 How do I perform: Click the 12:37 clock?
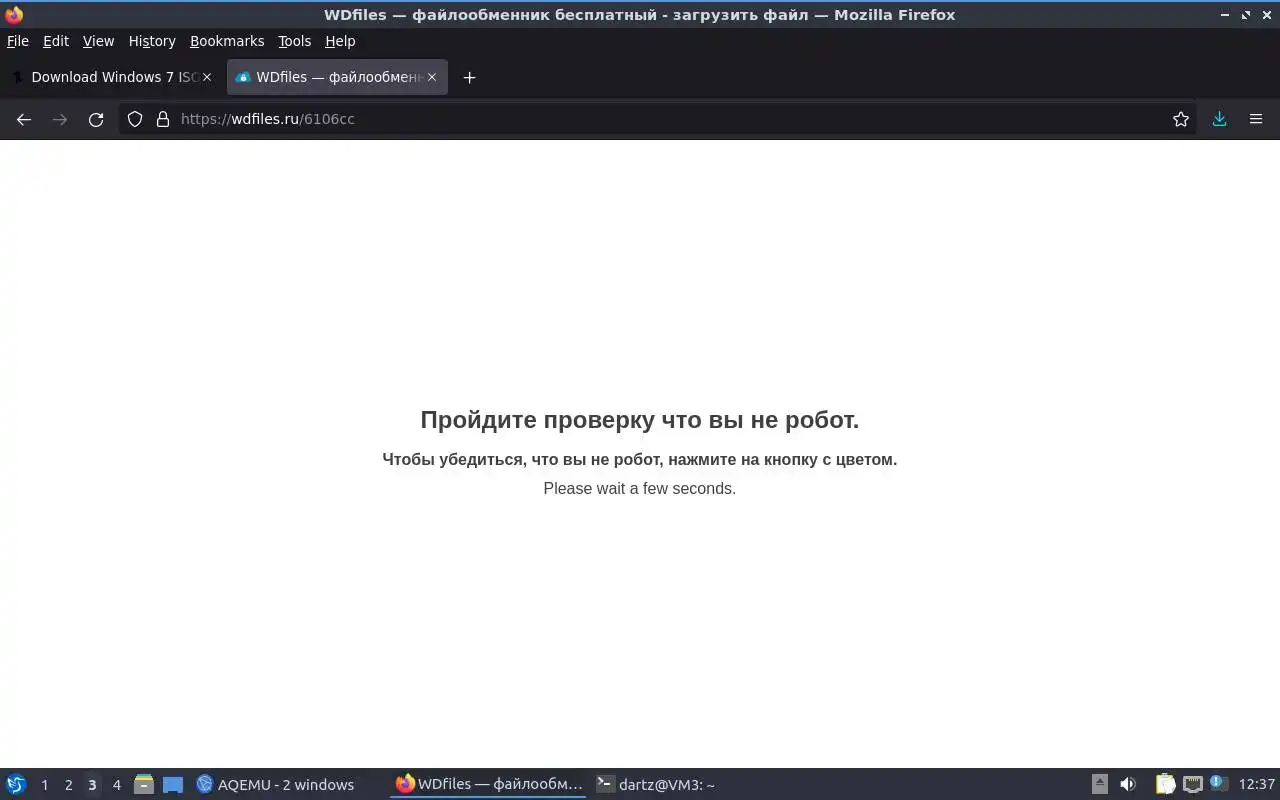(1256, 784)
